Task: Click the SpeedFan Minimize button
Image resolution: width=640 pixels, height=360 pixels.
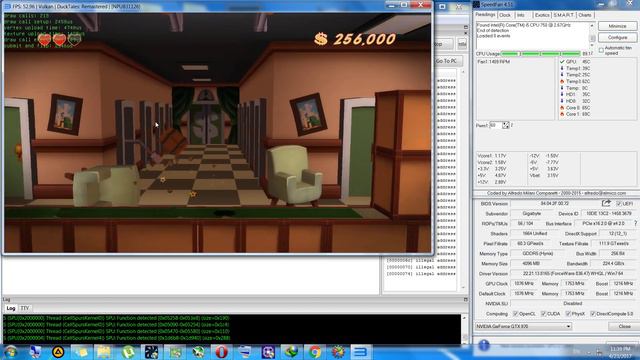Action: click(x=617, y=26)
